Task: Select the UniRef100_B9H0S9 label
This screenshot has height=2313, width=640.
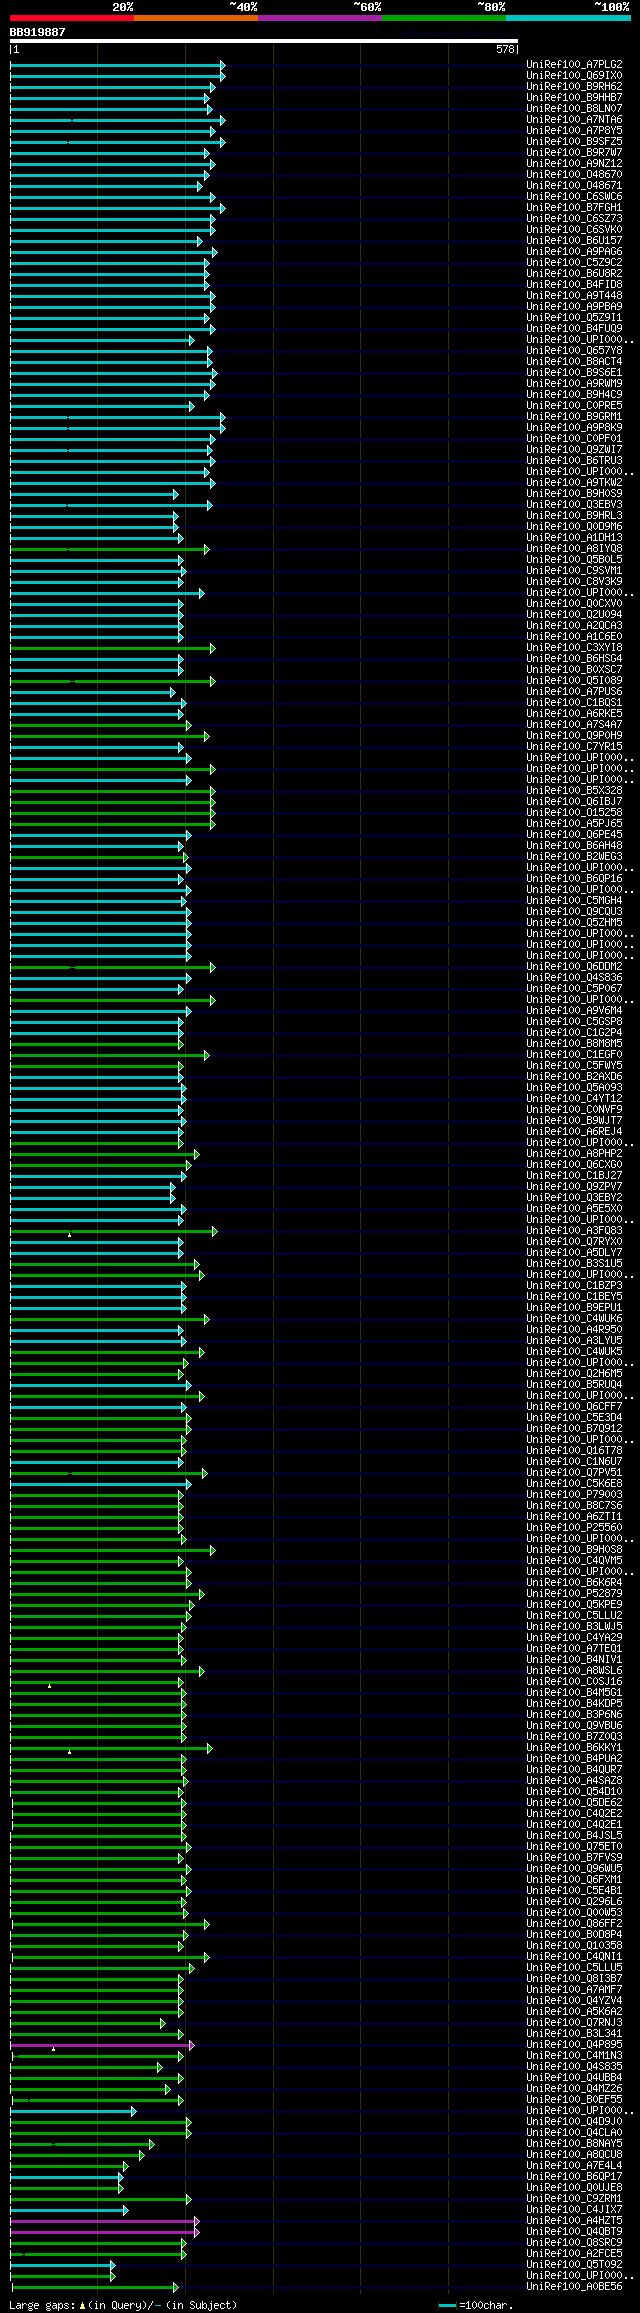Action: [x=574, y=494]
